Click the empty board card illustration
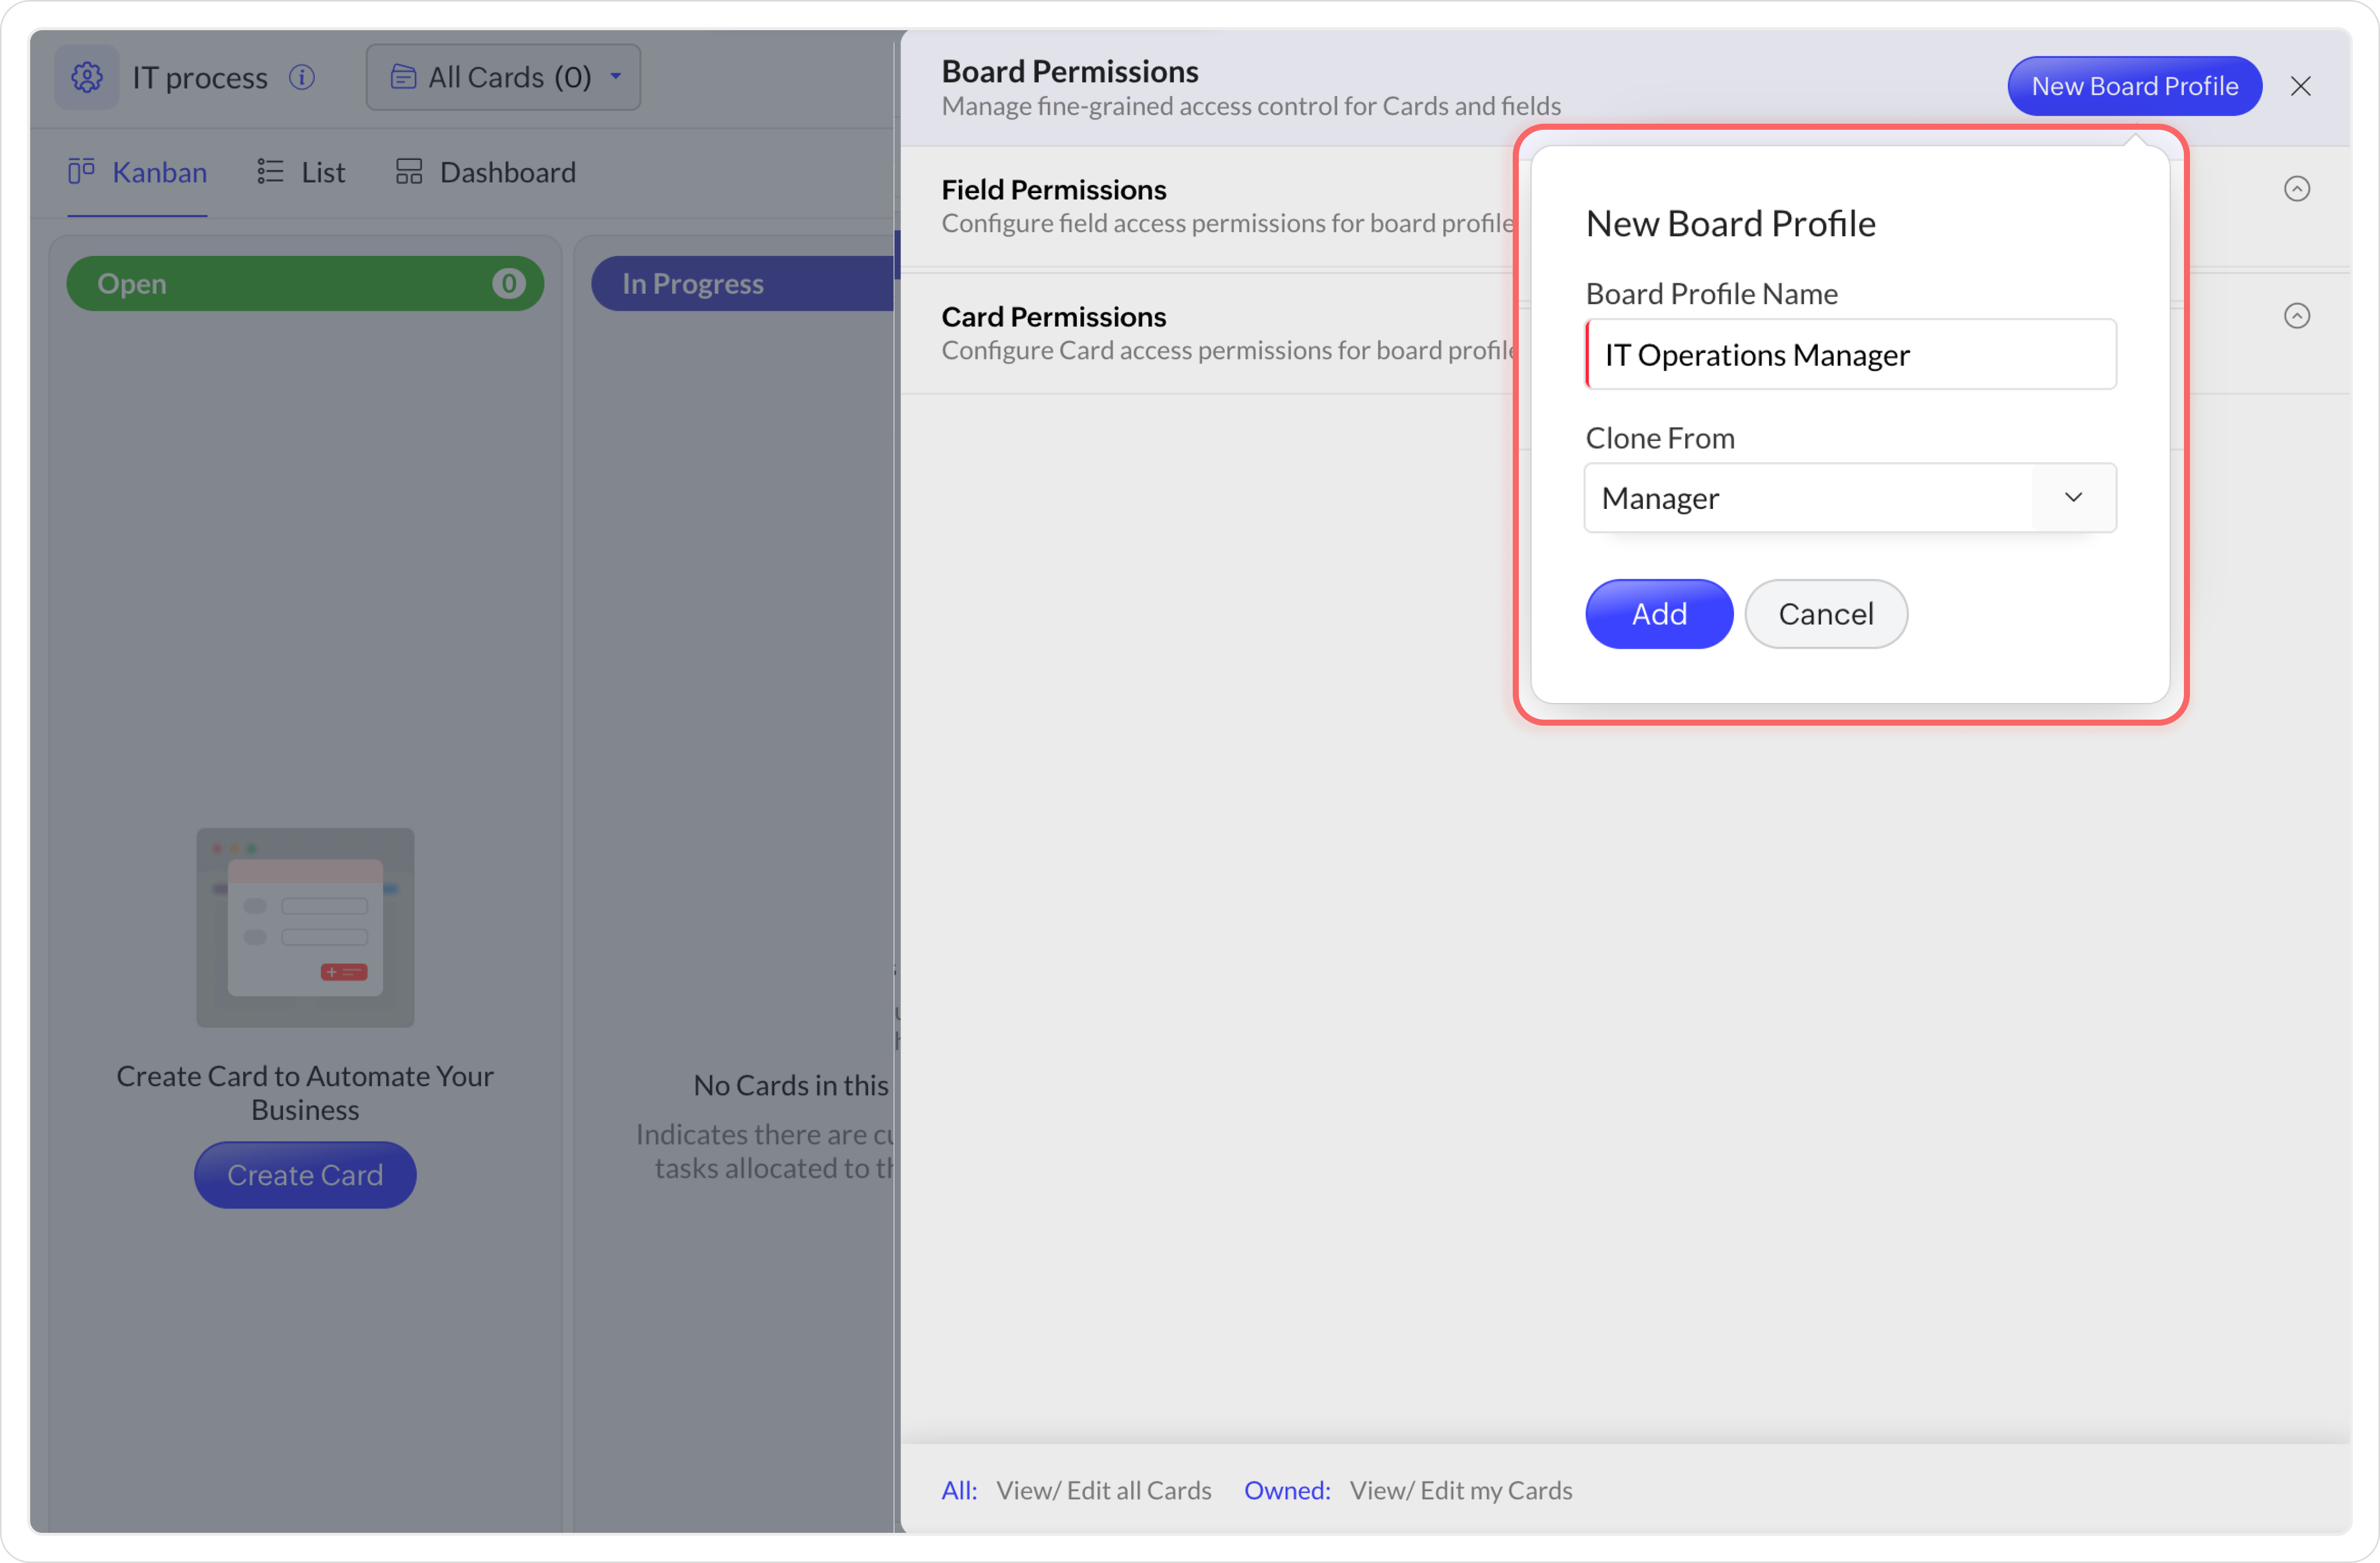Viewport: 2380px width, 1563px height. [x=305, y=927]
